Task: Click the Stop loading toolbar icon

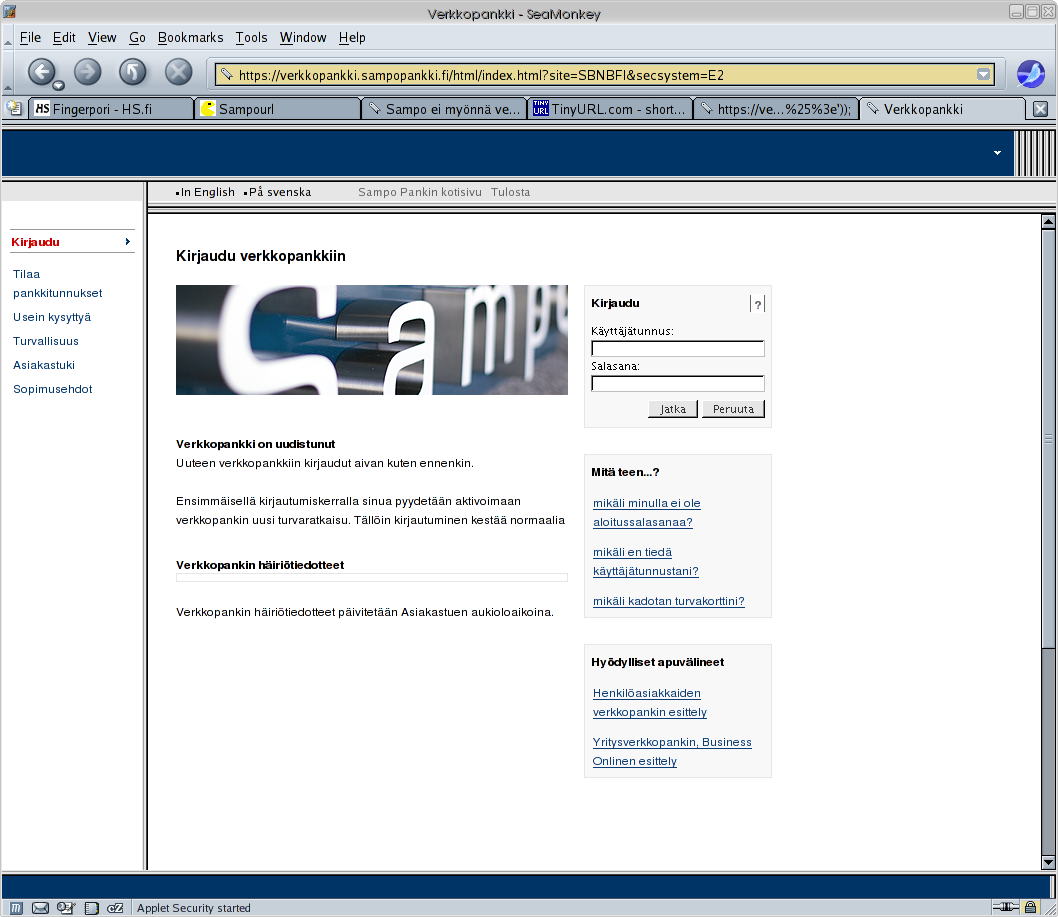Action: point(178,71)
